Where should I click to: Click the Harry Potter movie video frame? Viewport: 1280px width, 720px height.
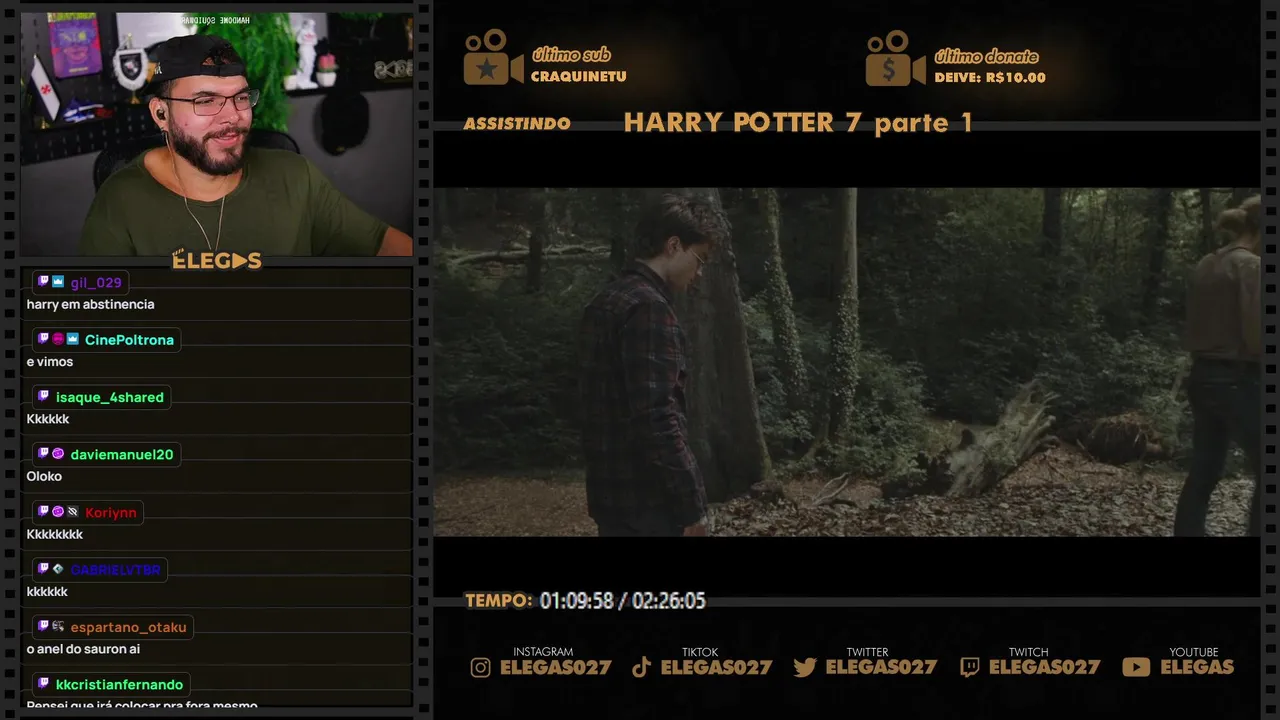click(x=846, y=362)
